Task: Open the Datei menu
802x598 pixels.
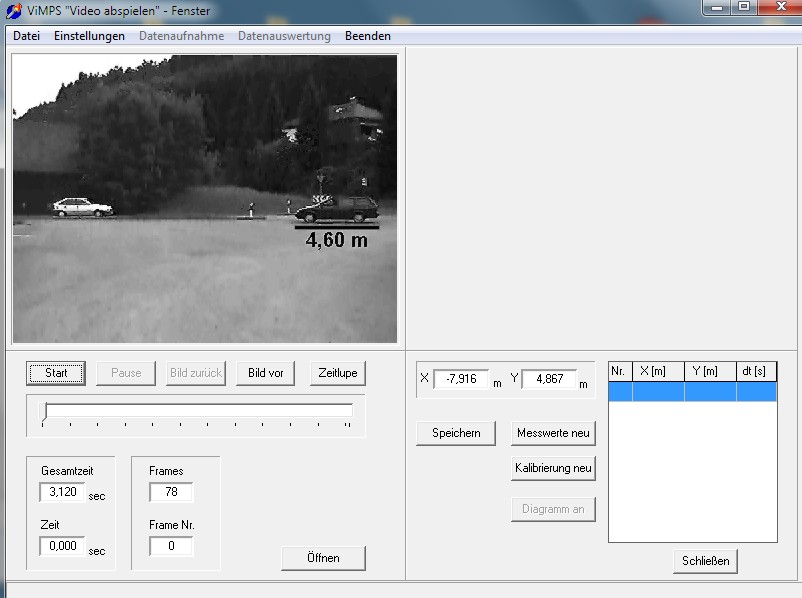Action: pos(27,36)
